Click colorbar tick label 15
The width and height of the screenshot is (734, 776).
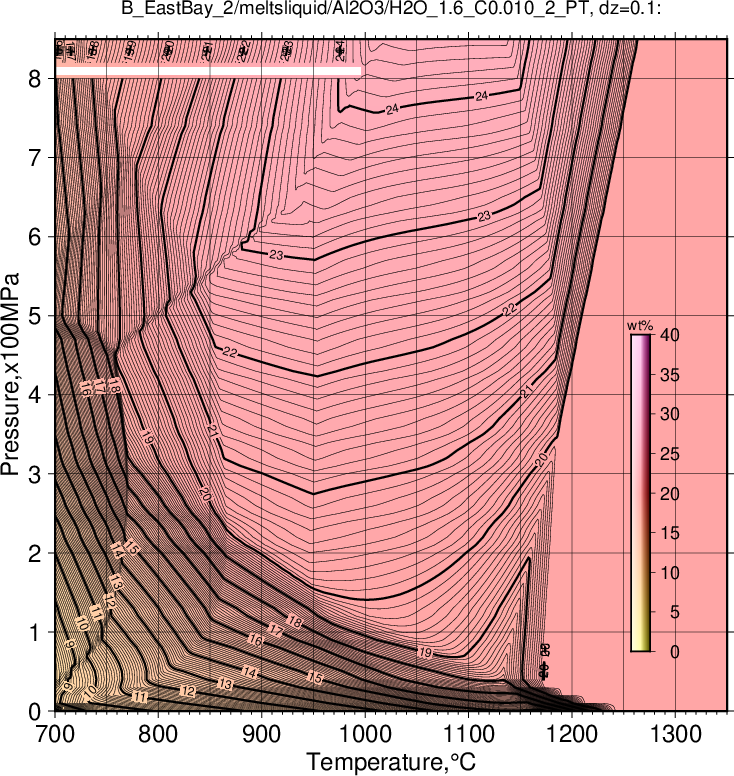[670, 533]
